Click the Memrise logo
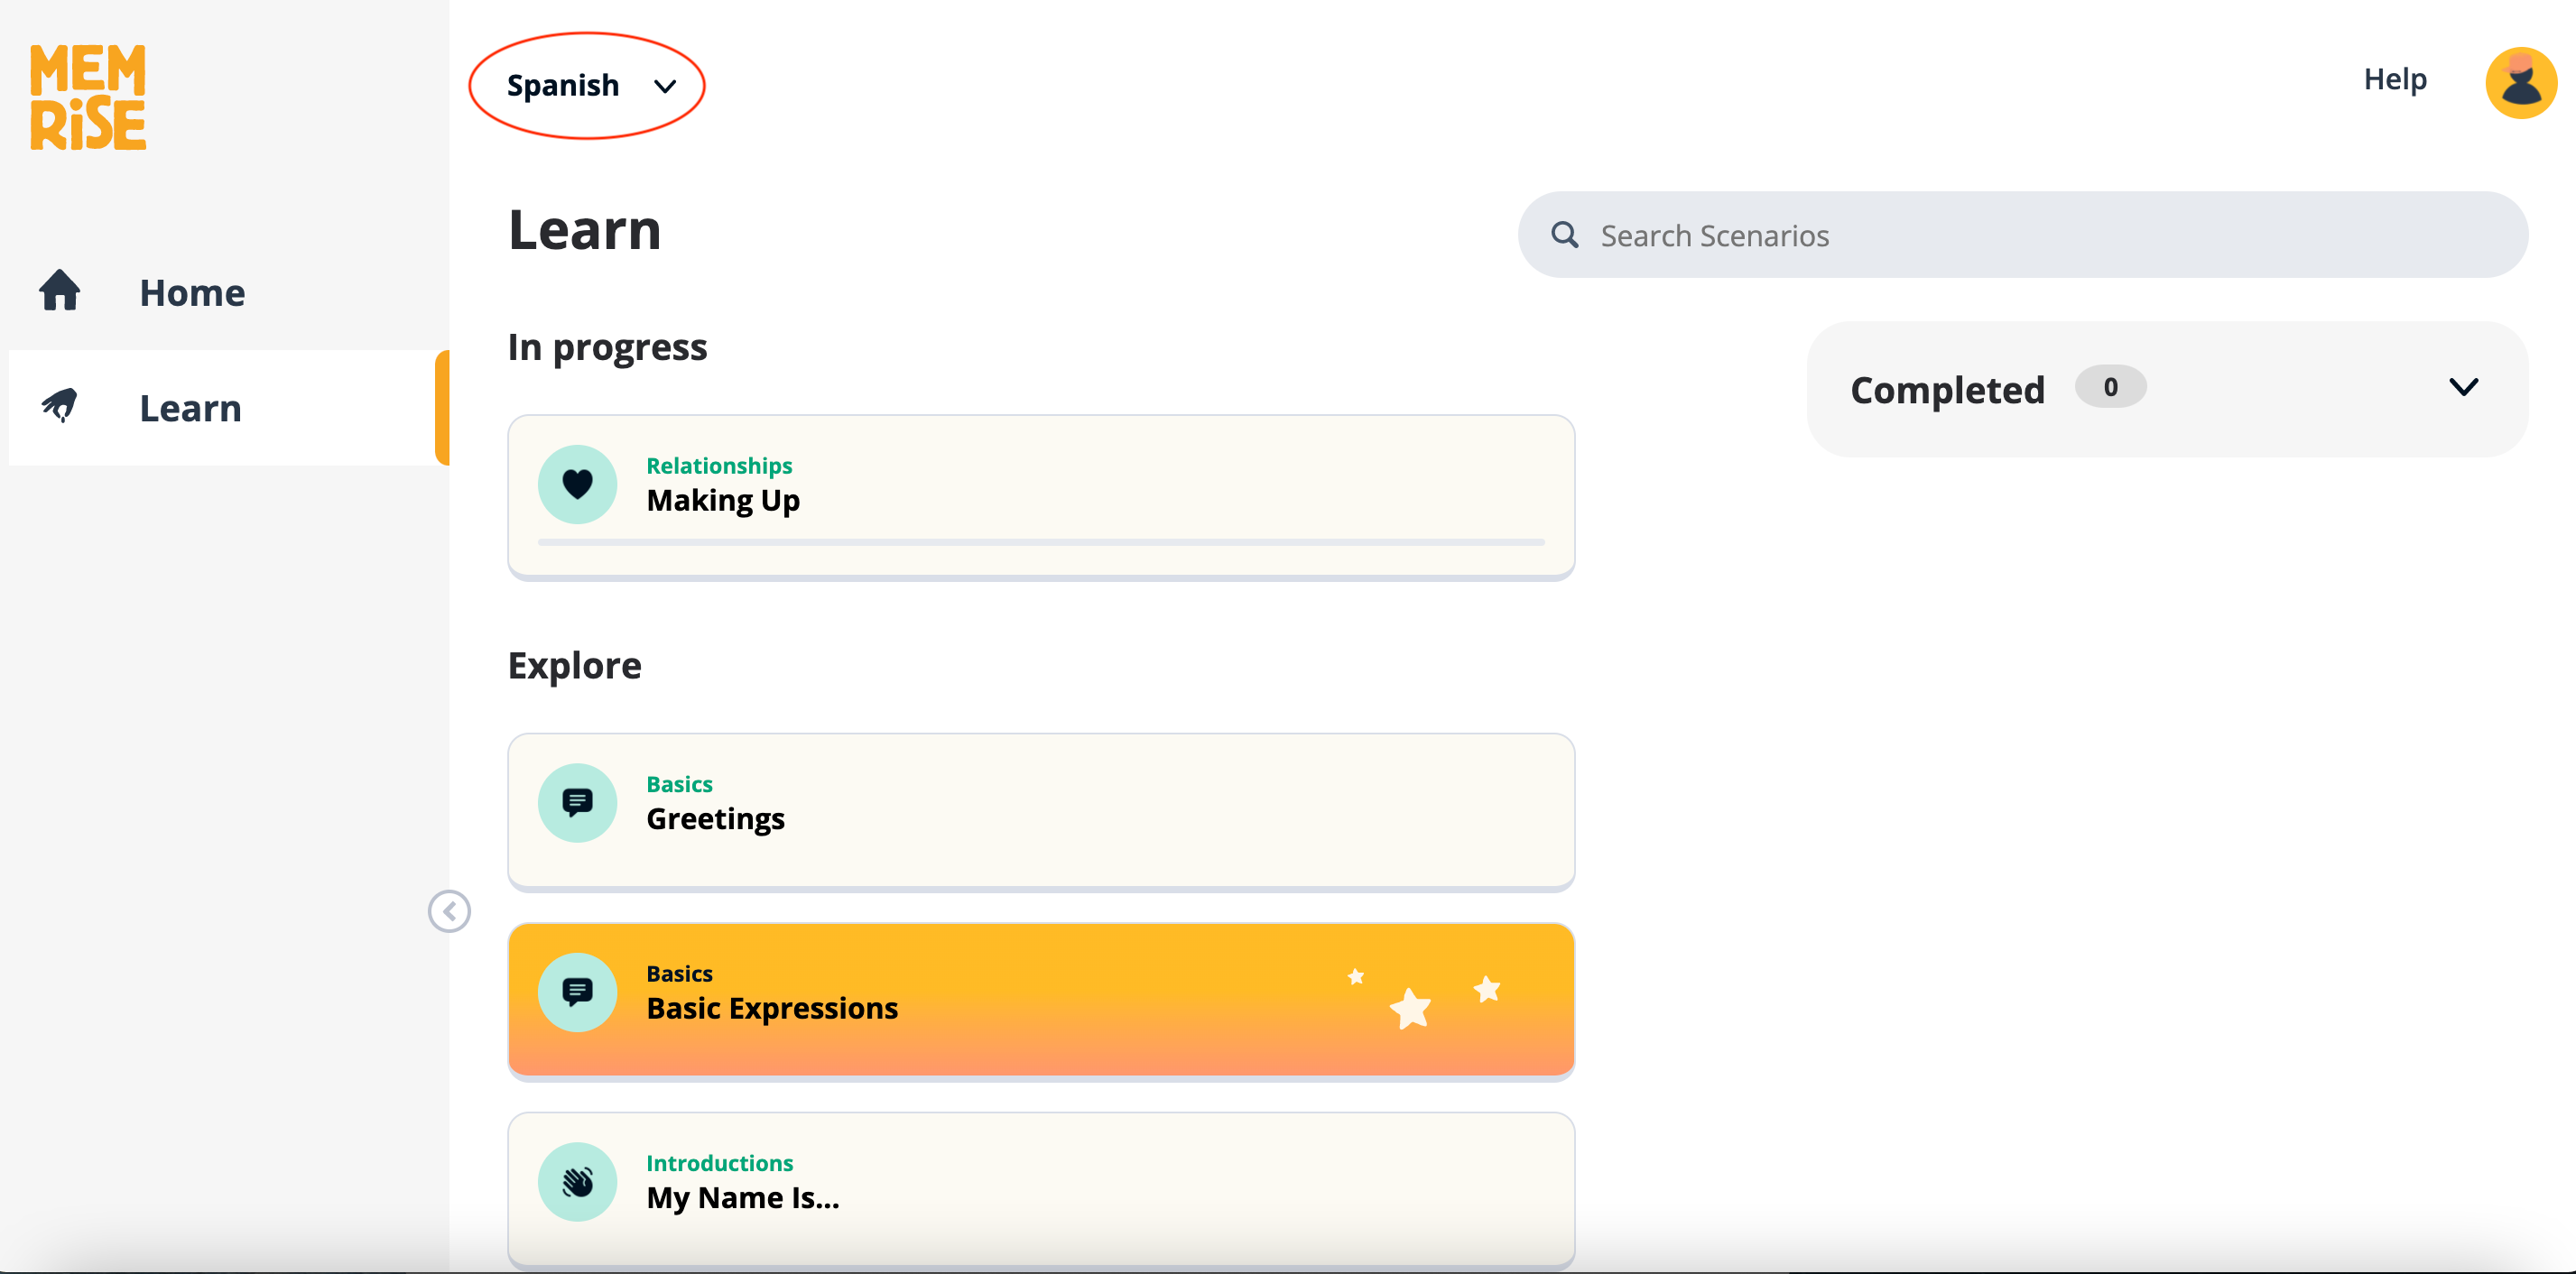Image resolution: width=2576 pixels, height=1274 pixels. pos(88,97)
